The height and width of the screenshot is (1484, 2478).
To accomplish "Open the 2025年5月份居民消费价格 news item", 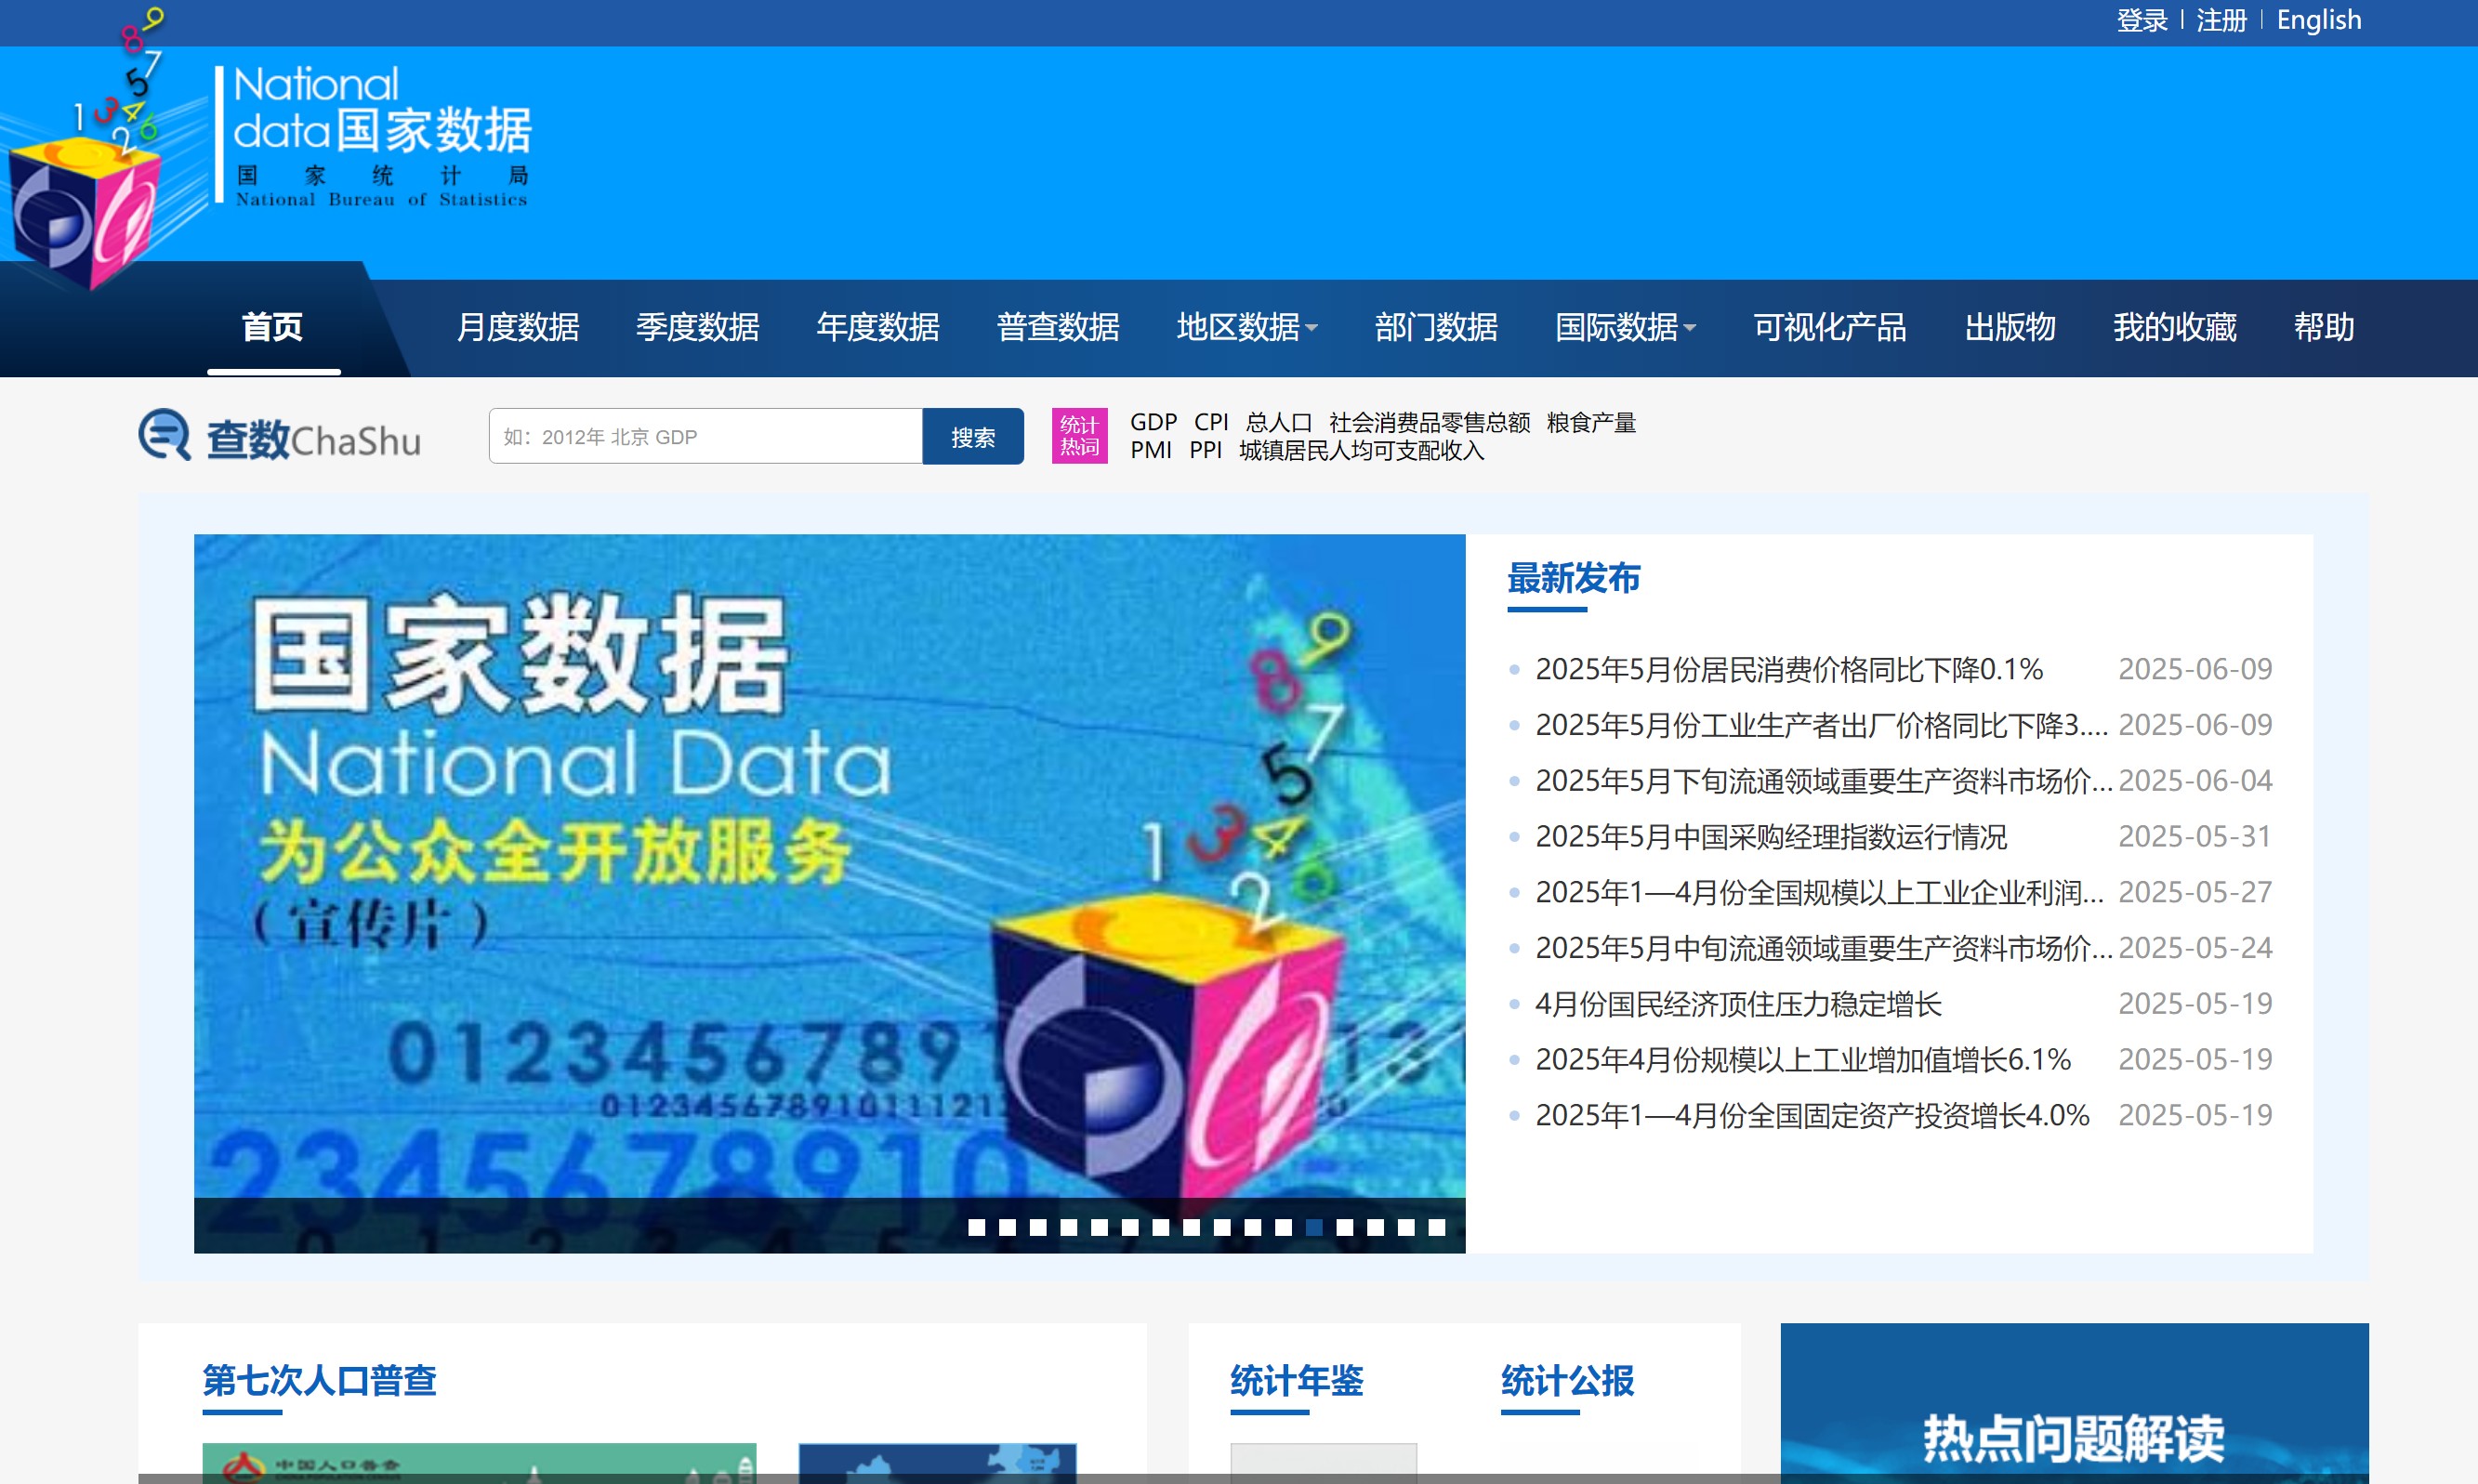I will coord(1788,669).
